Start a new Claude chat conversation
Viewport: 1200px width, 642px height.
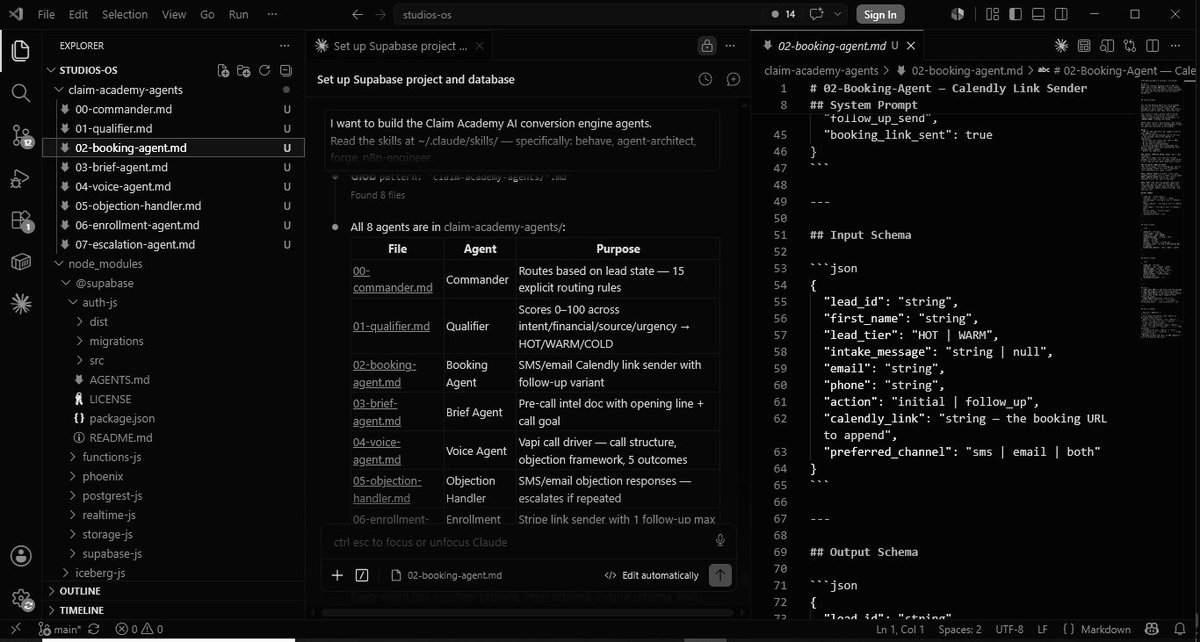[732, 79]
